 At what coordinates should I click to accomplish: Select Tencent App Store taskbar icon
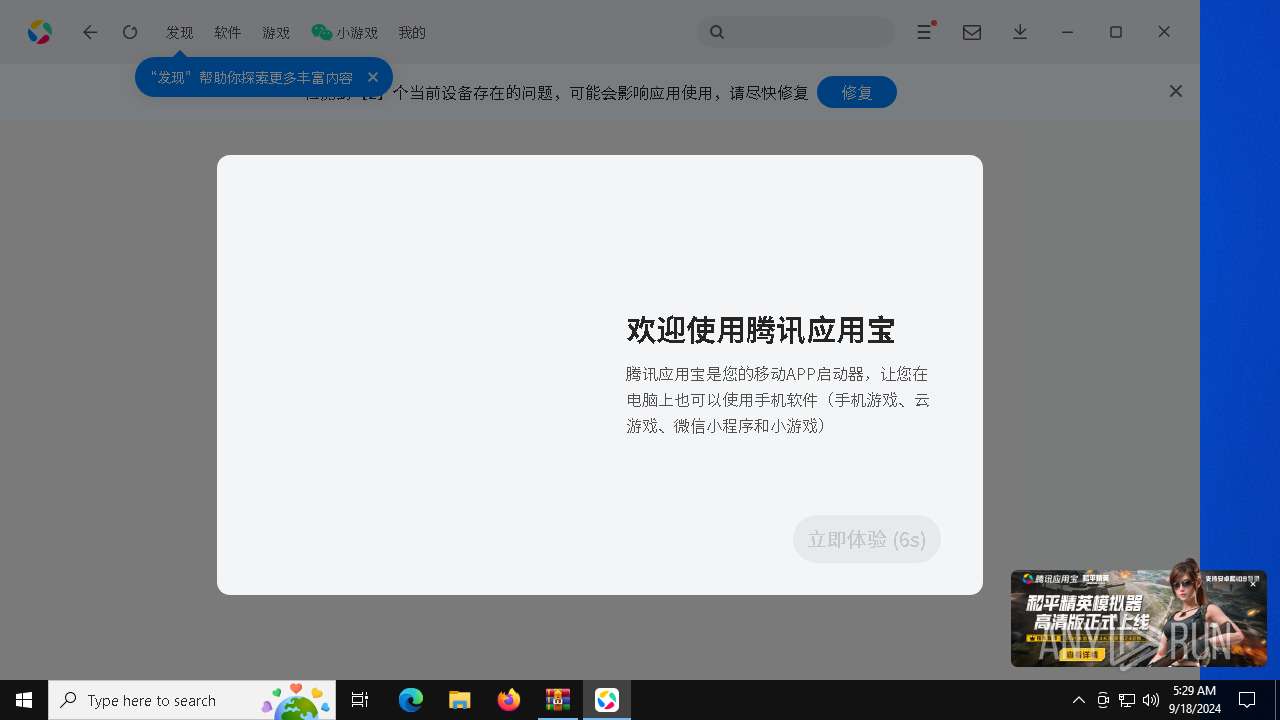tap(607, 700)
